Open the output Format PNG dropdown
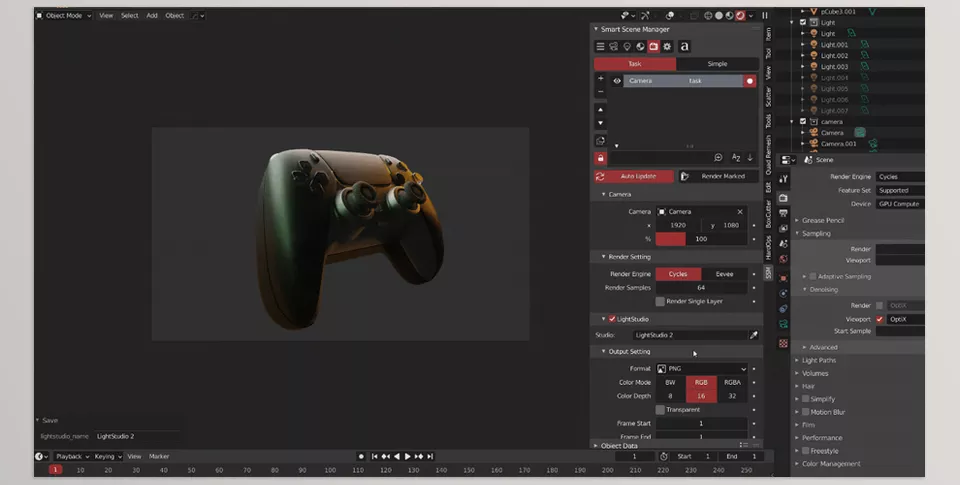Viewport: 960px width, 485px height. click(702, 369)
